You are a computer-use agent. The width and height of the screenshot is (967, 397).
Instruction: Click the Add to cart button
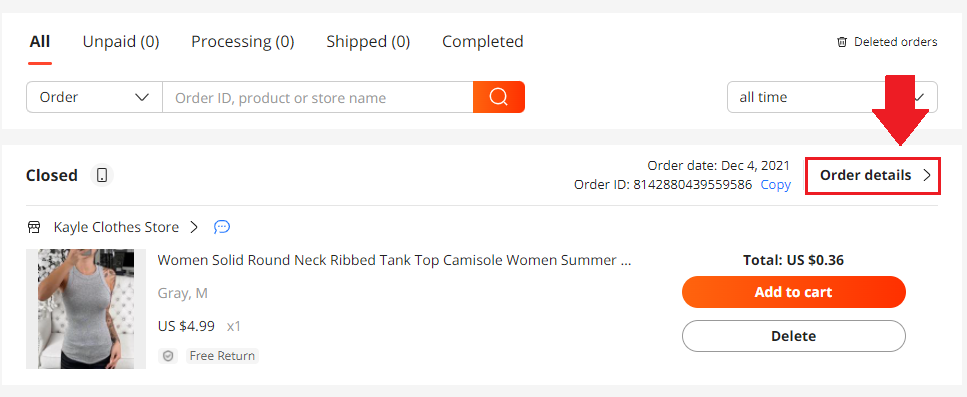[x=794, y=292]
